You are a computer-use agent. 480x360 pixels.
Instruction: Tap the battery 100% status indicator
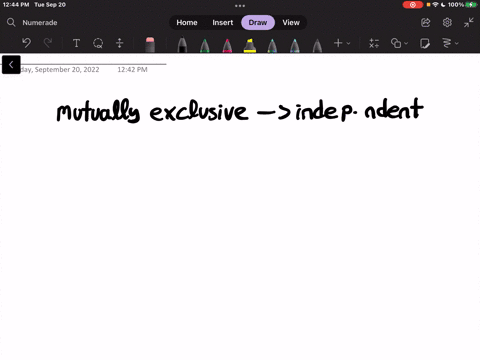point(462,5)
